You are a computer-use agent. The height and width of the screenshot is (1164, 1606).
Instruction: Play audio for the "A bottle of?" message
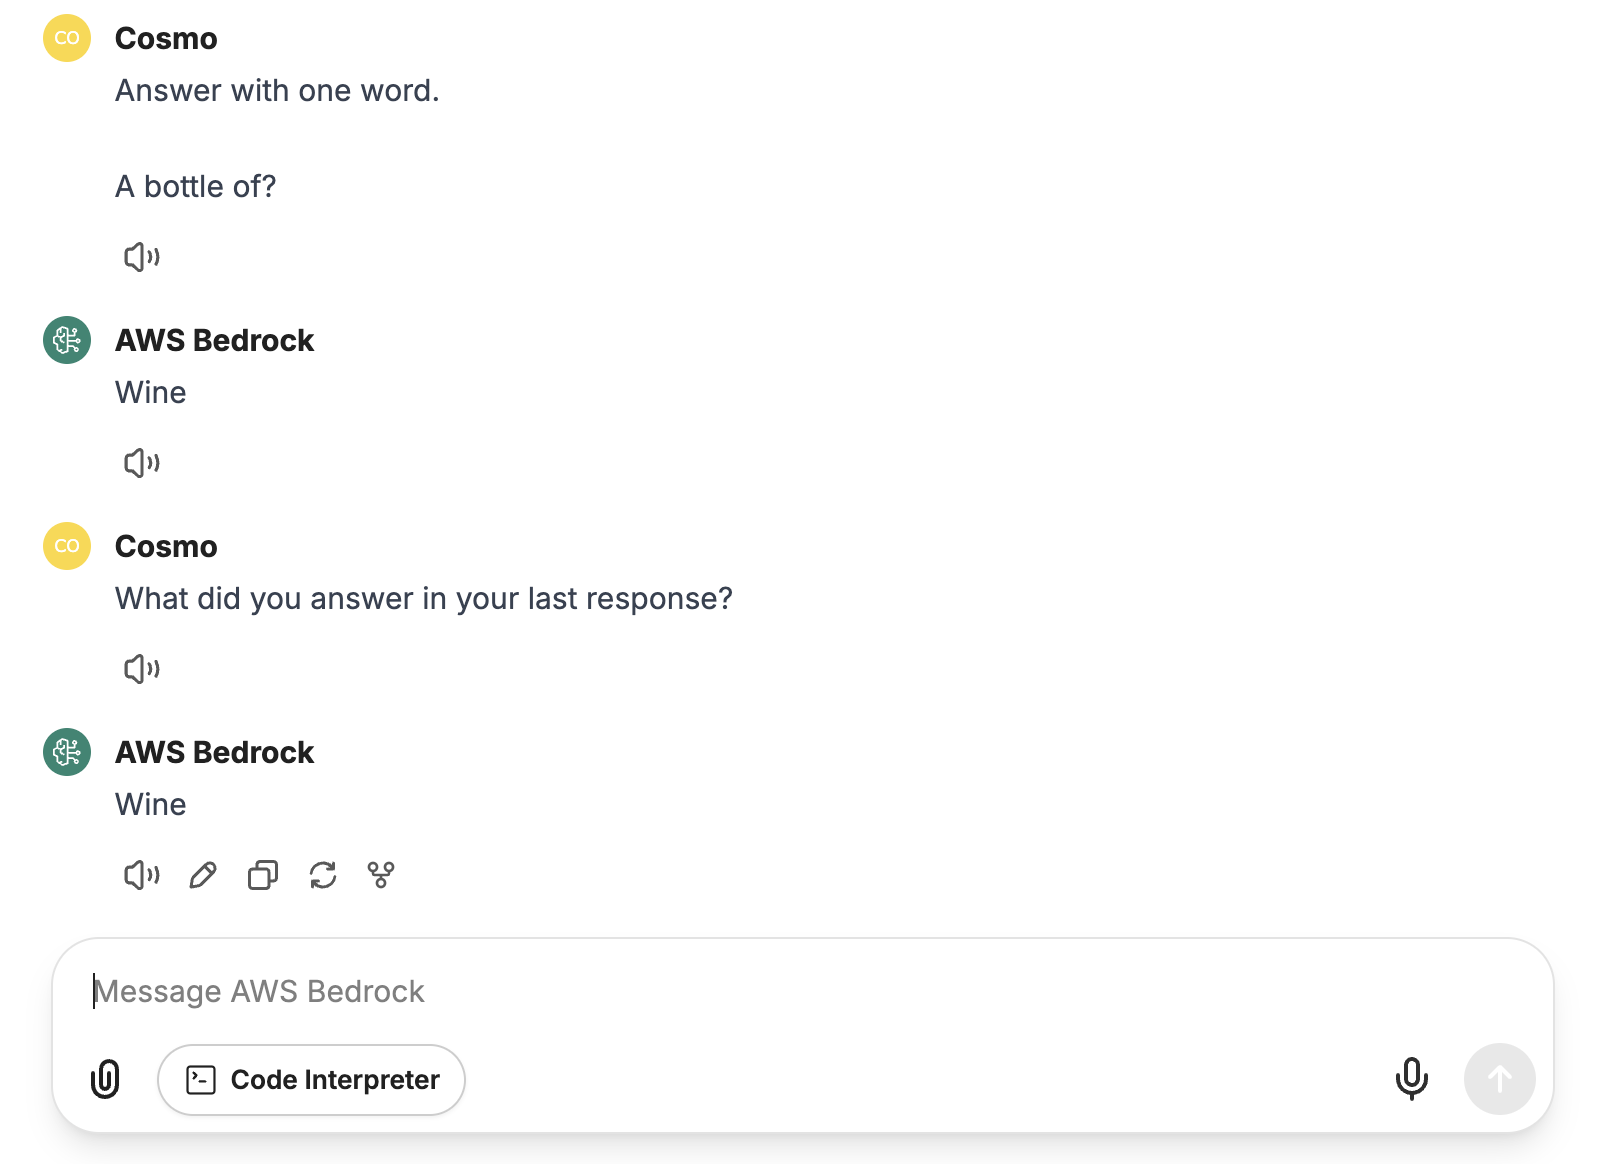pyautogui.click(x=142, y=257)
